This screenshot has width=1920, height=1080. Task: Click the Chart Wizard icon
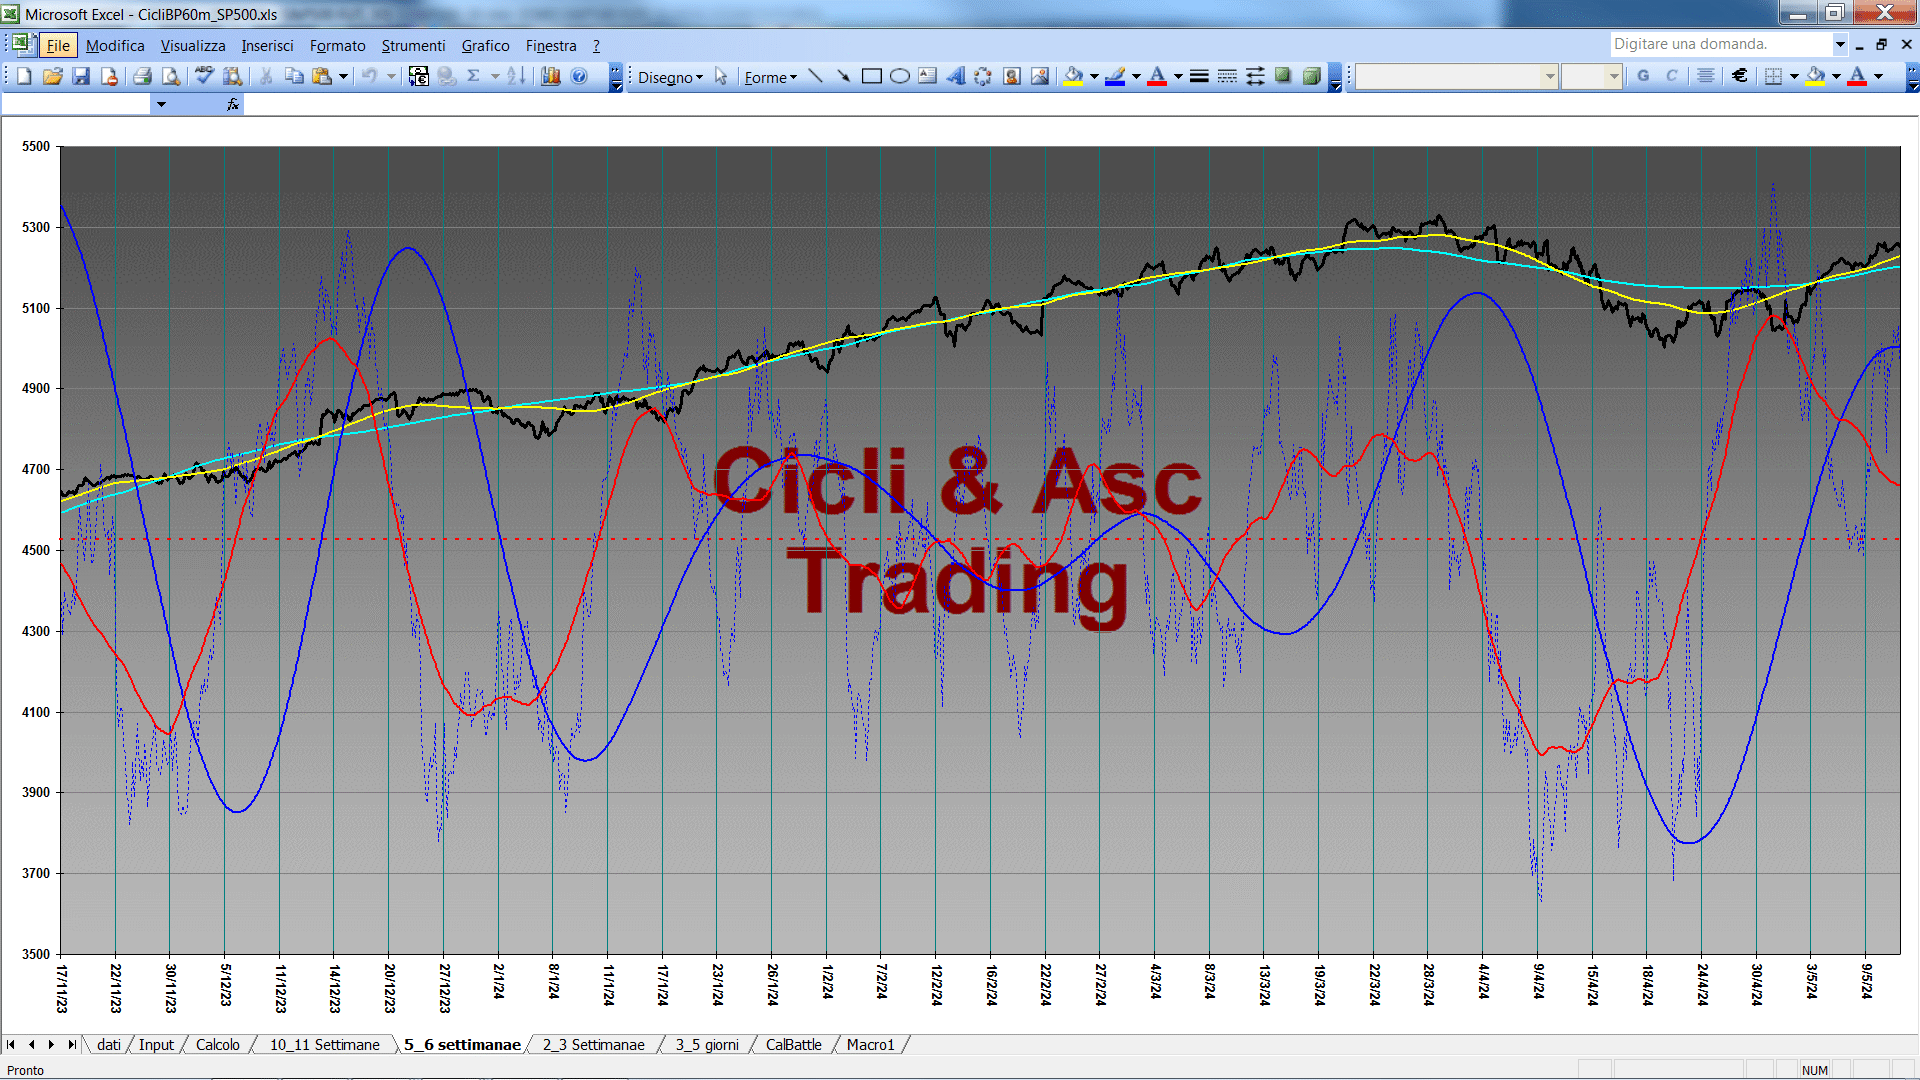tap(550, 76)
